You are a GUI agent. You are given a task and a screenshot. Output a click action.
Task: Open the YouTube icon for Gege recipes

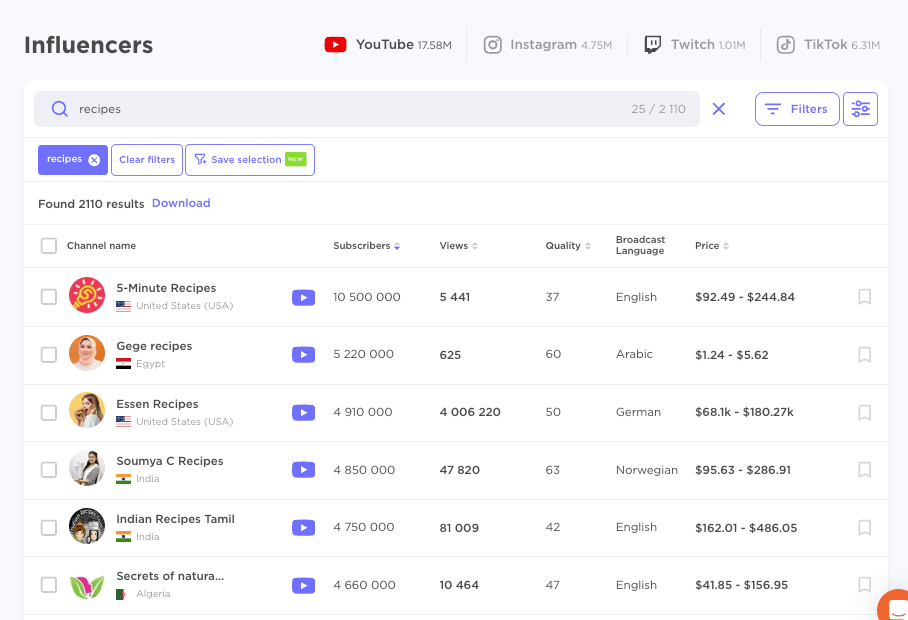coord(303,354)
